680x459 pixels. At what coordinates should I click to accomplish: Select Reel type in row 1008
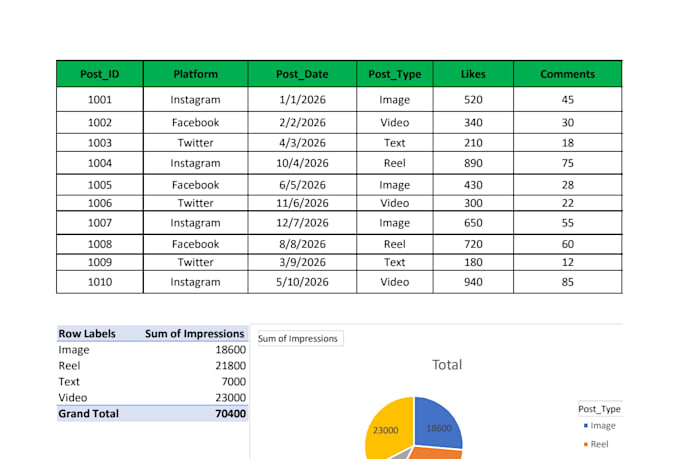coord(395,244)
